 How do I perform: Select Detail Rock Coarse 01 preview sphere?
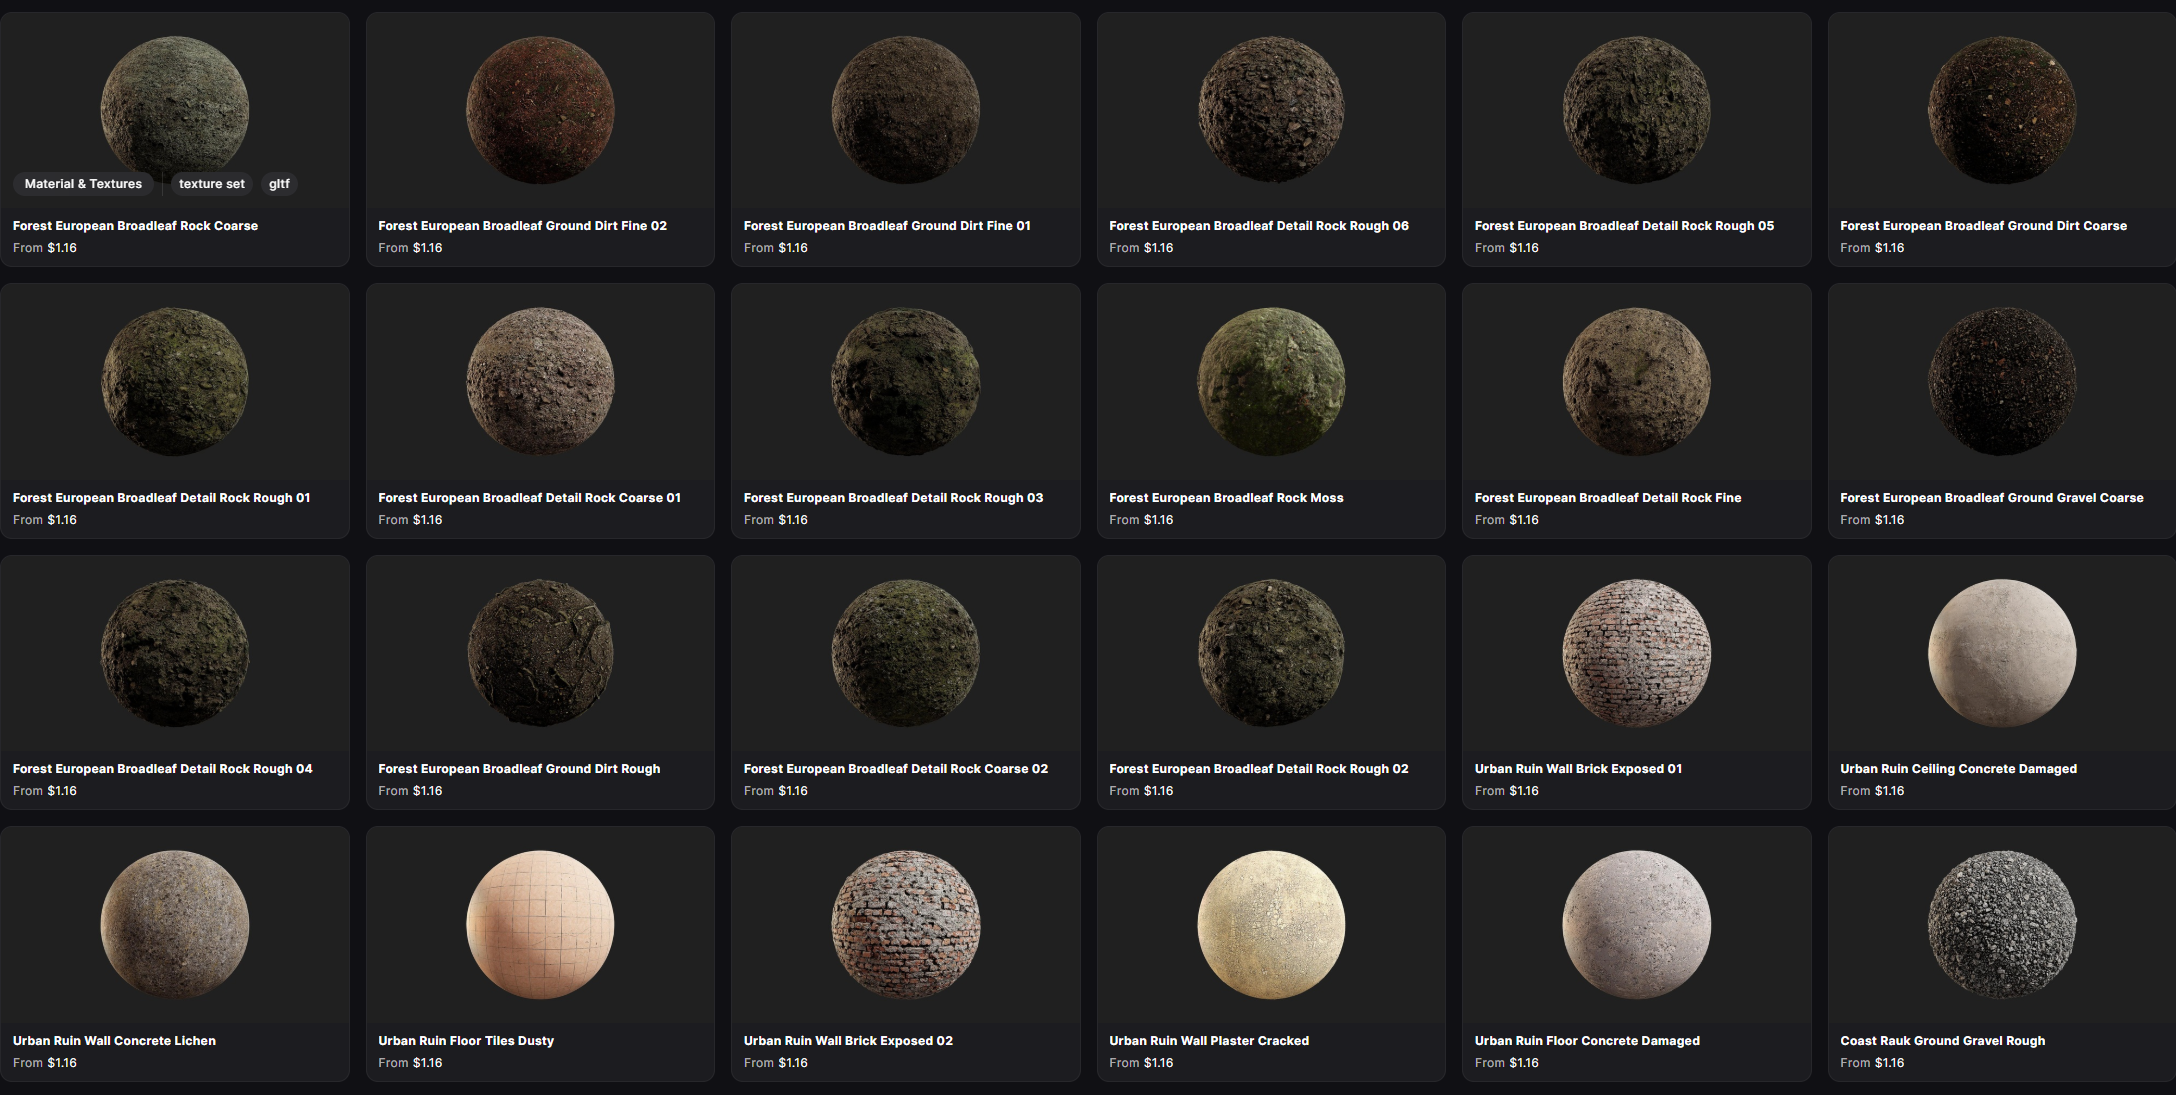(540, 381)
